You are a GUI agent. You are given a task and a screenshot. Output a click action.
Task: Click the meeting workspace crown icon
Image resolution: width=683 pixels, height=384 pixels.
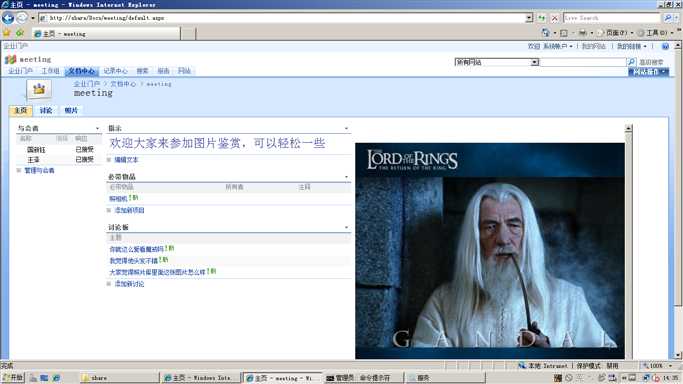coord(39,89)
